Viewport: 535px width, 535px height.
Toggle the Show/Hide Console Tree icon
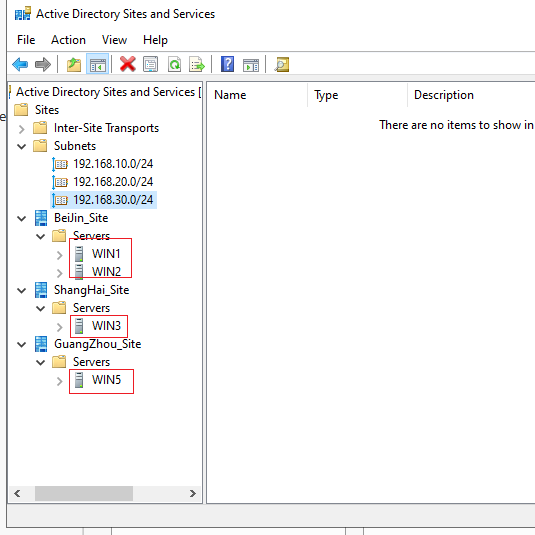click(x=98, y=64)
